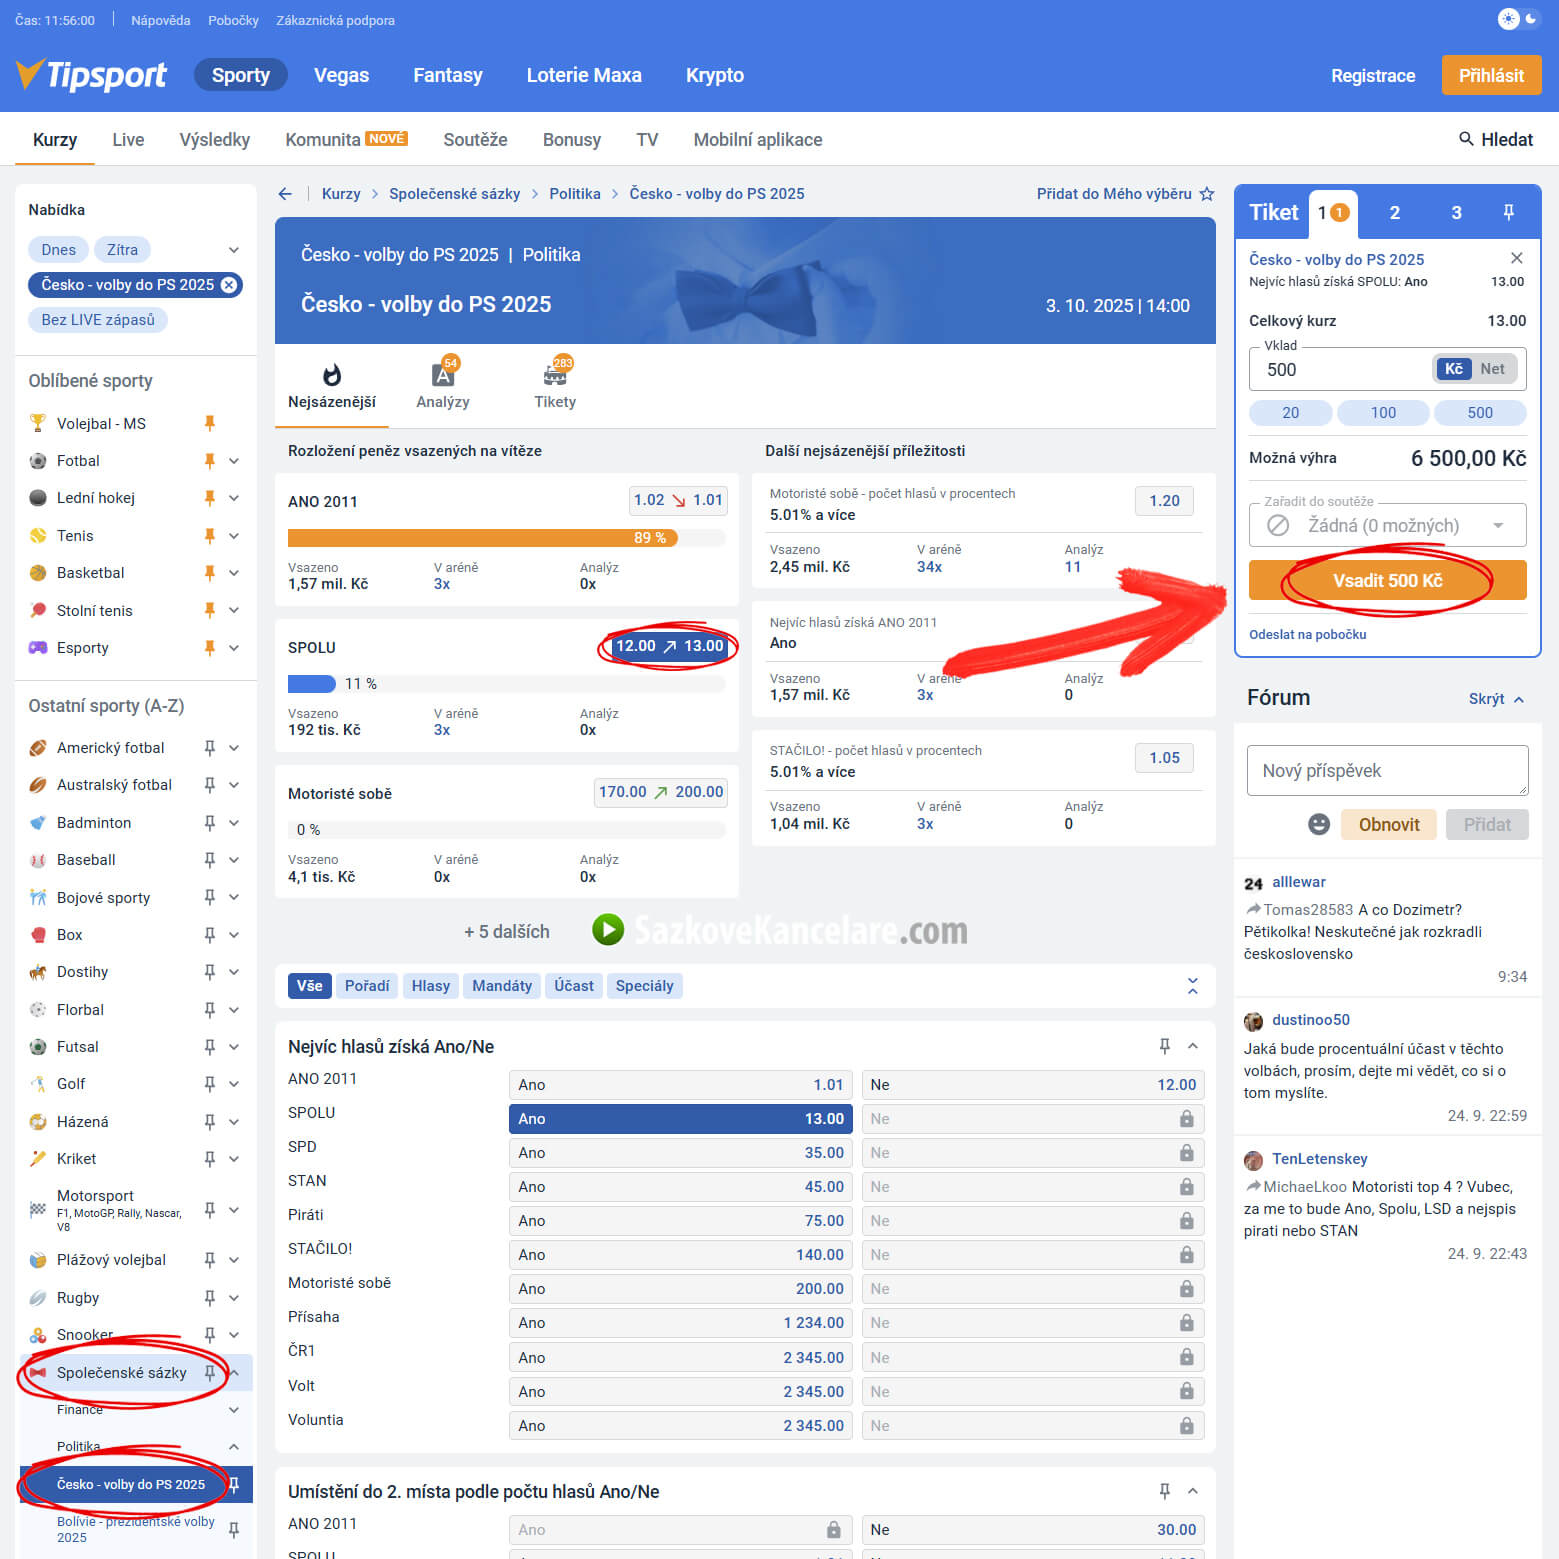1559x1559 pixels.
Task: Star the event via Přidat do Mého výběru
Action: tap(1207, 194)
